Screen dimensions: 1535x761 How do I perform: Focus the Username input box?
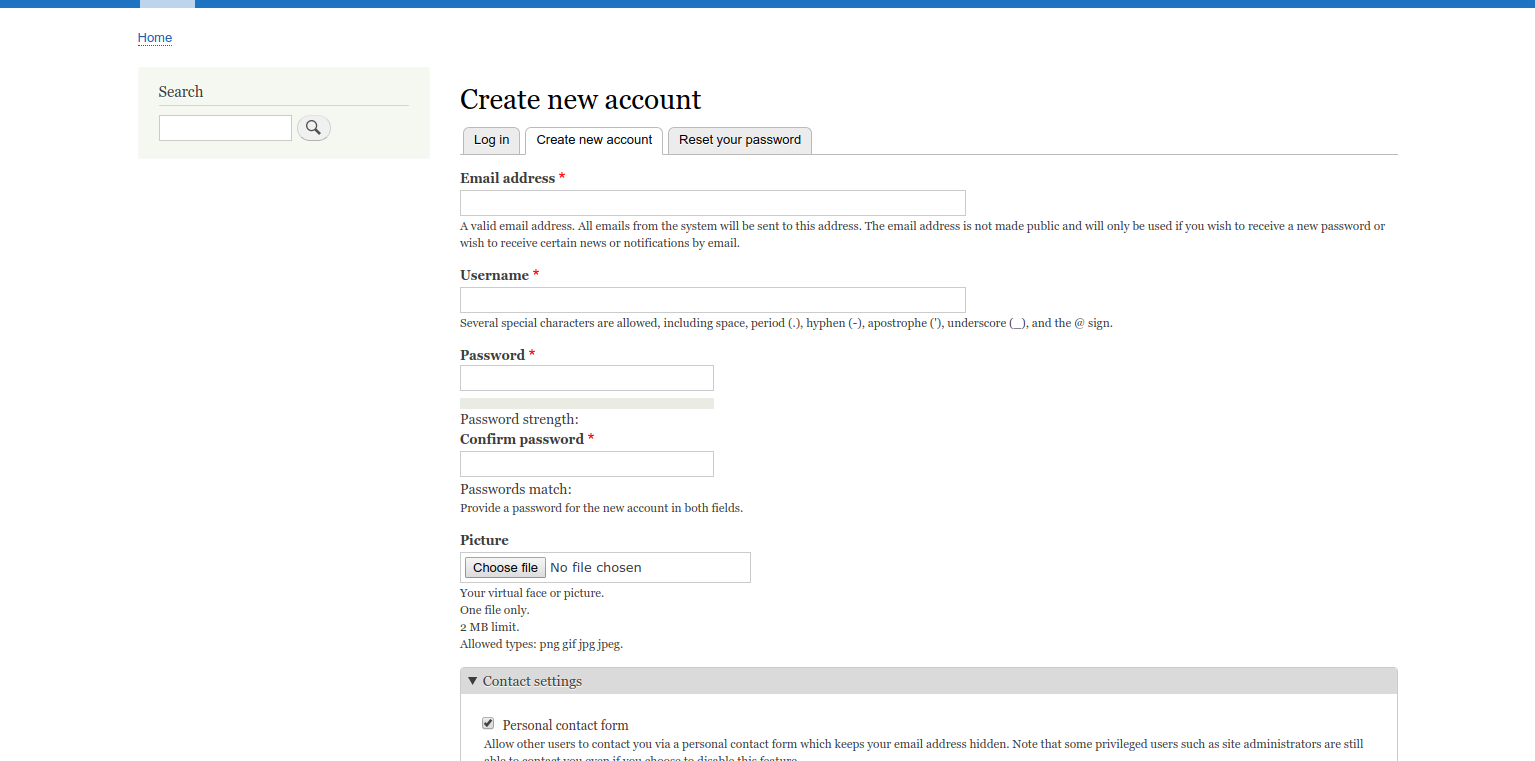(x=712, y=299)
